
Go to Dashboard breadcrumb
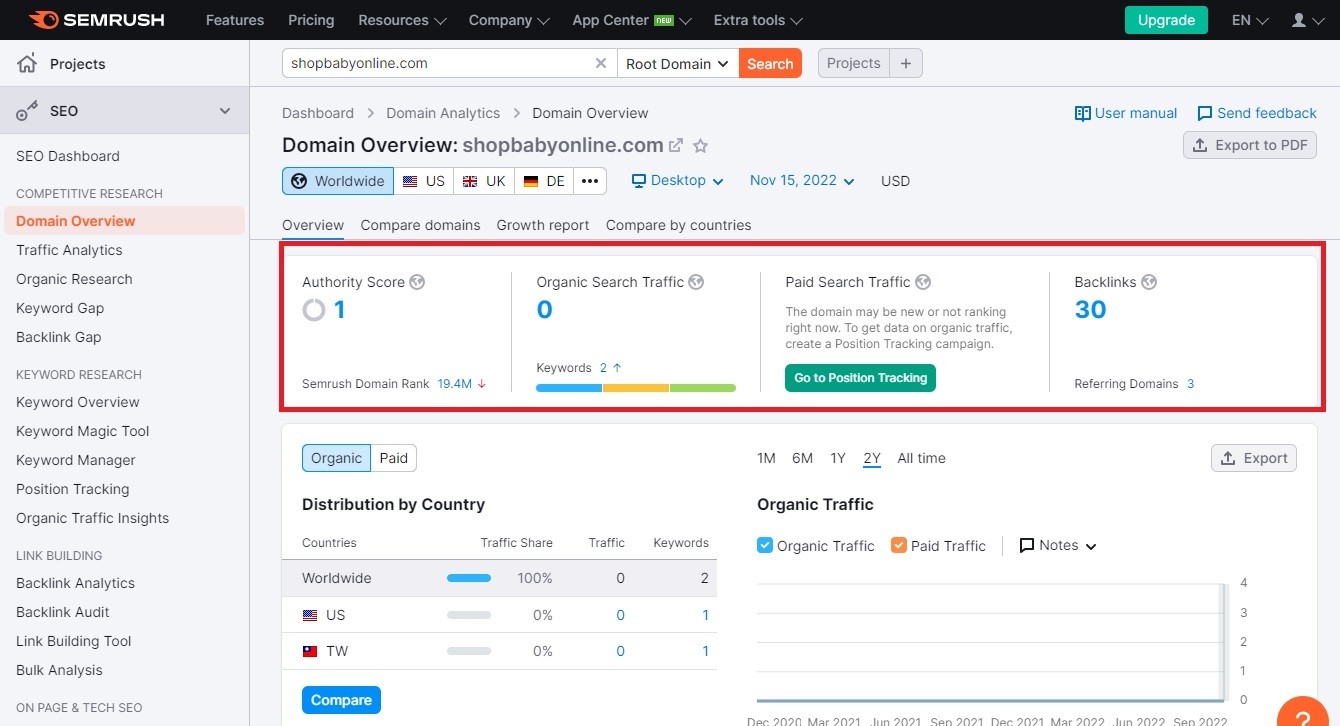(318, 113)
